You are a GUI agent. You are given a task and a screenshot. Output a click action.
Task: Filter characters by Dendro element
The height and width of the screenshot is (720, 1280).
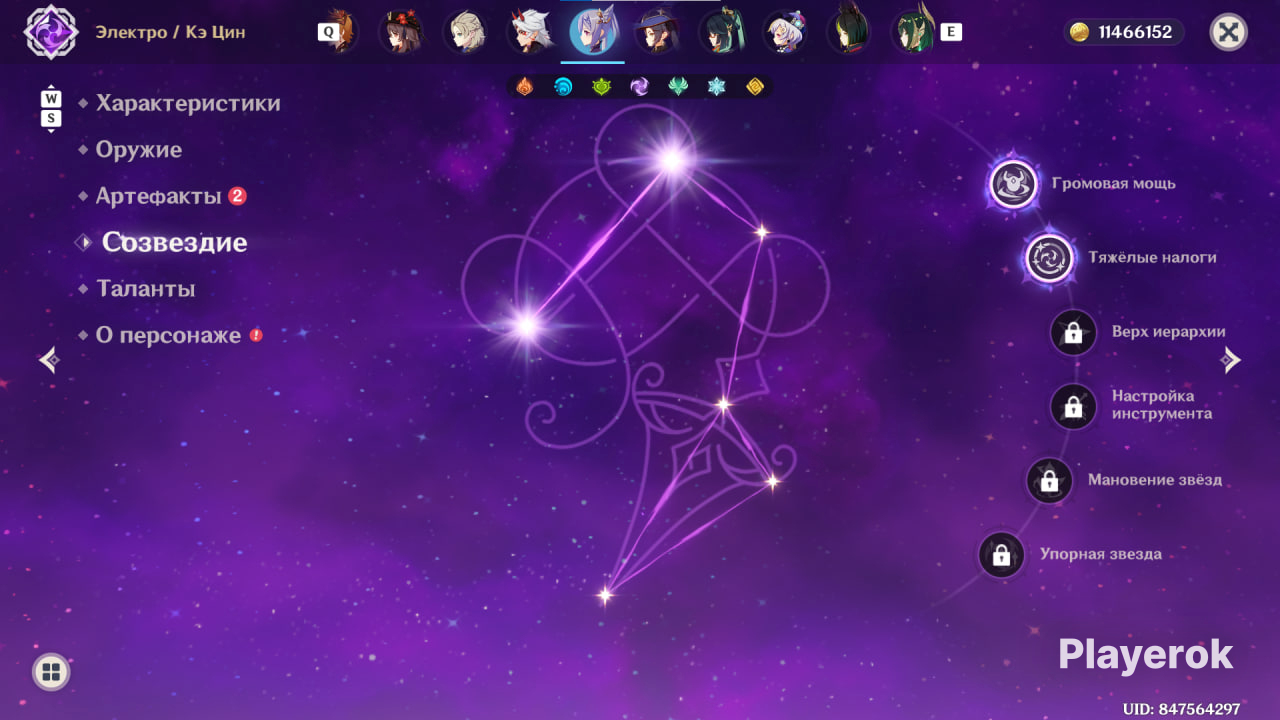601,87
